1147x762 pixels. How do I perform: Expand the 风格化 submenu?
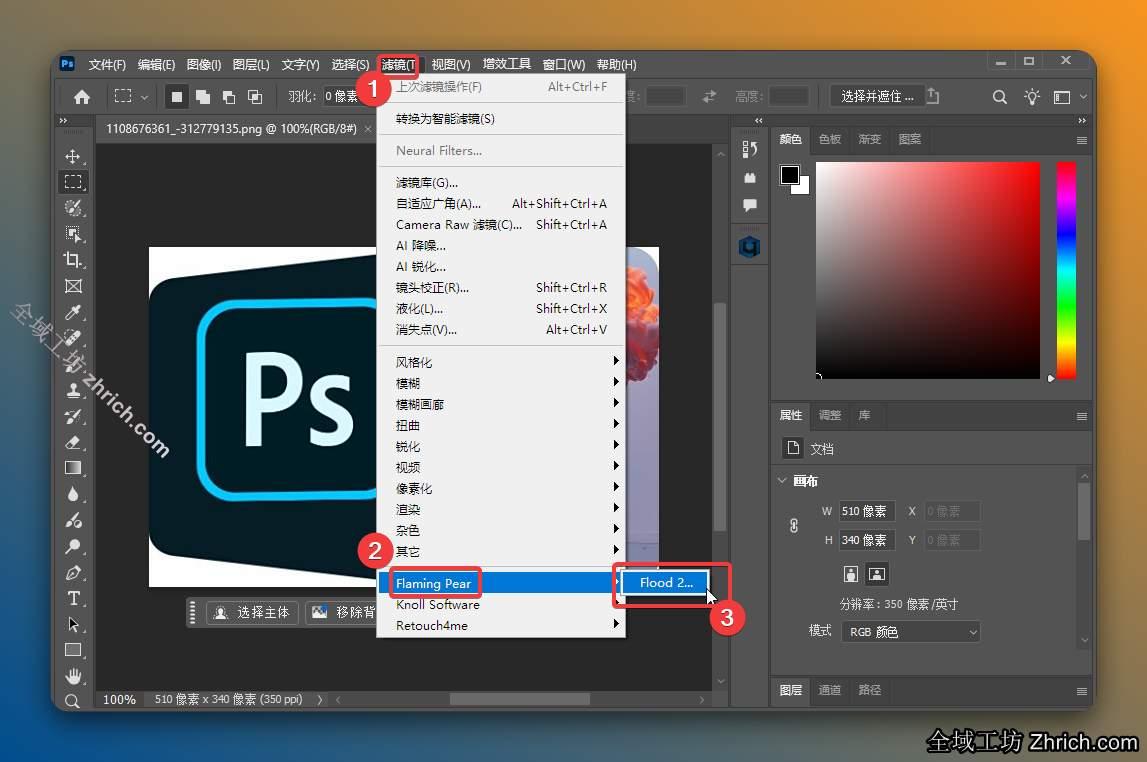[x=501, y=362]
